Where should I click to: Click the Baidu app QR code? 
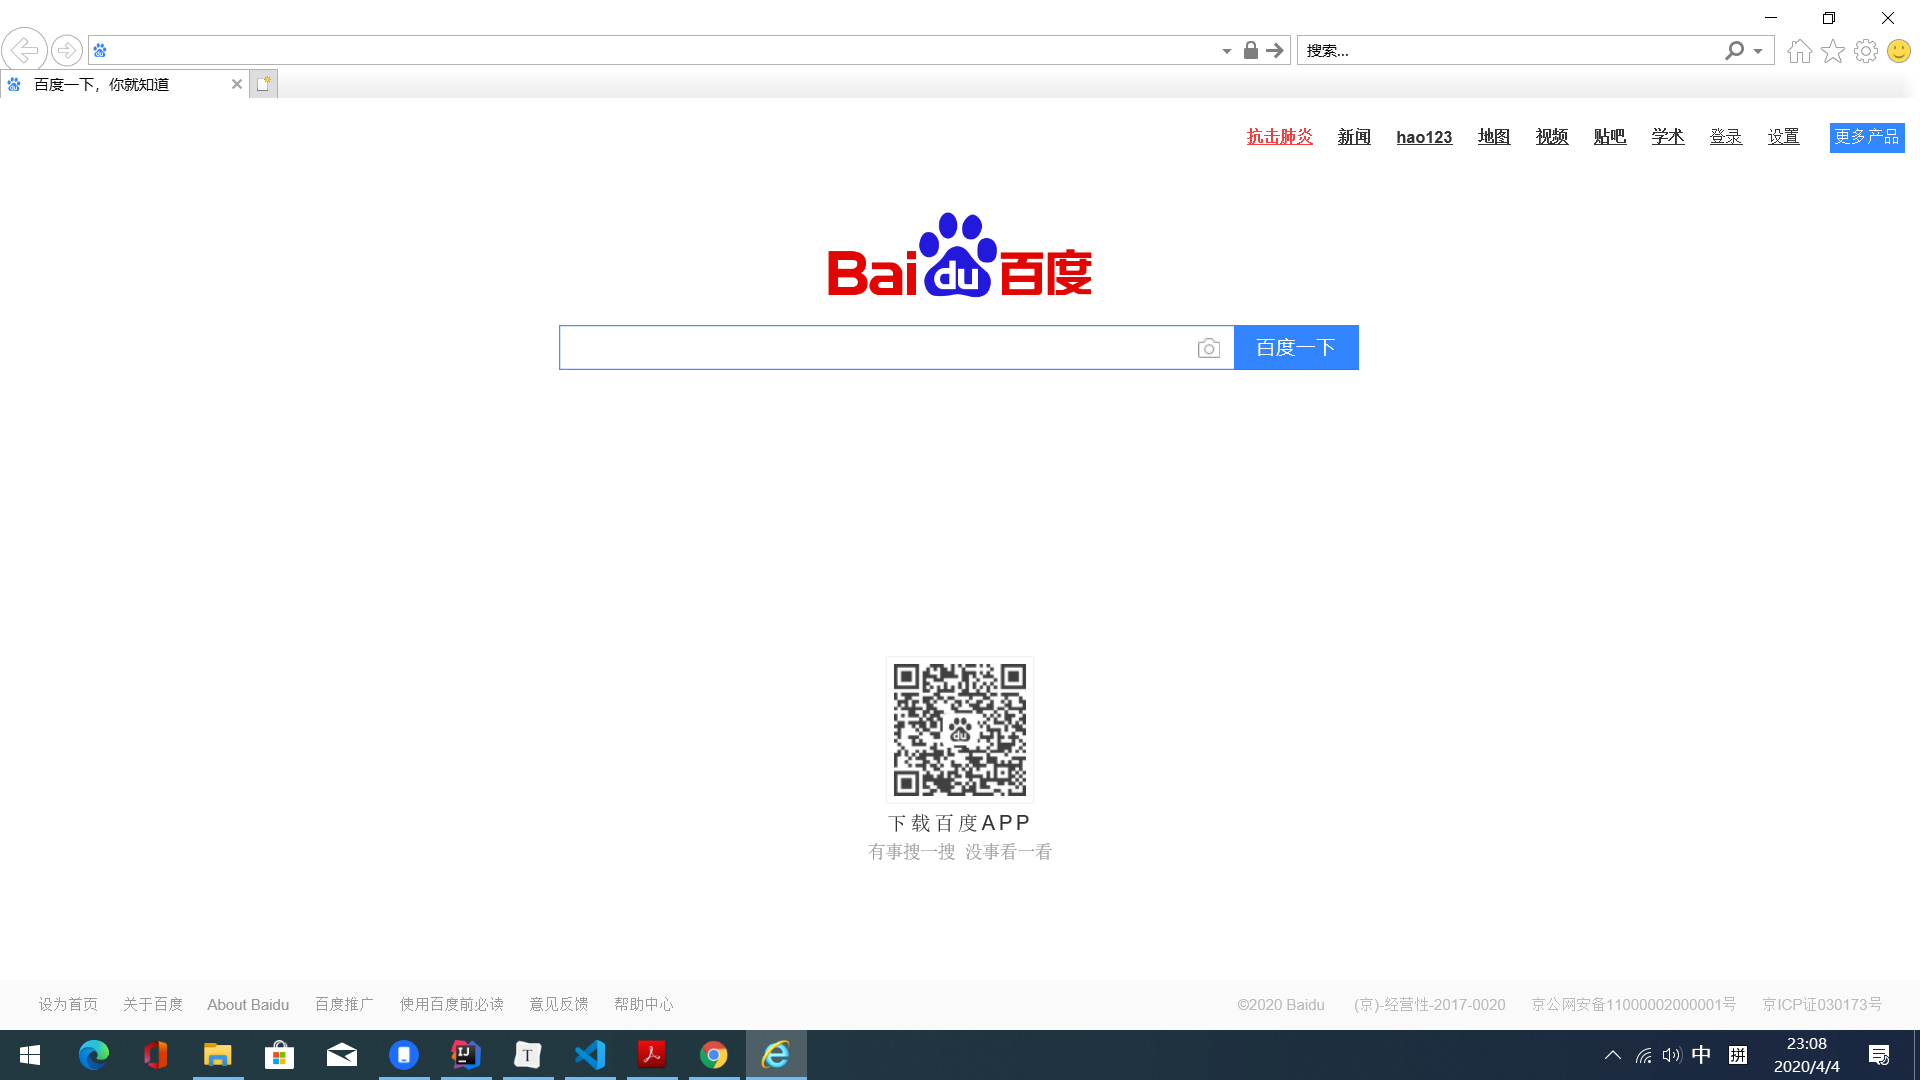point(959,730)
